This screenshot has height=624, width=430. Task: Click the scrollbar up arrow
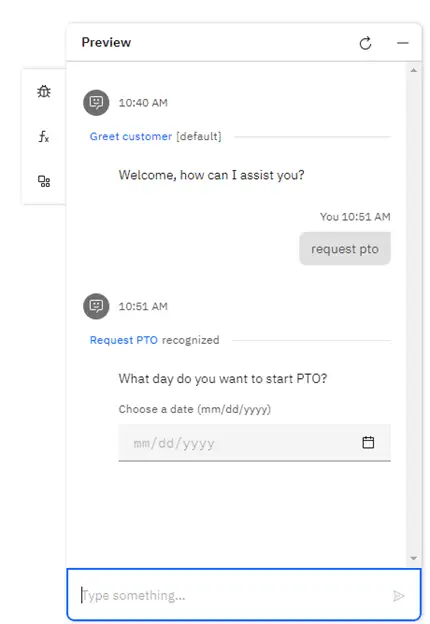(414, 70)
